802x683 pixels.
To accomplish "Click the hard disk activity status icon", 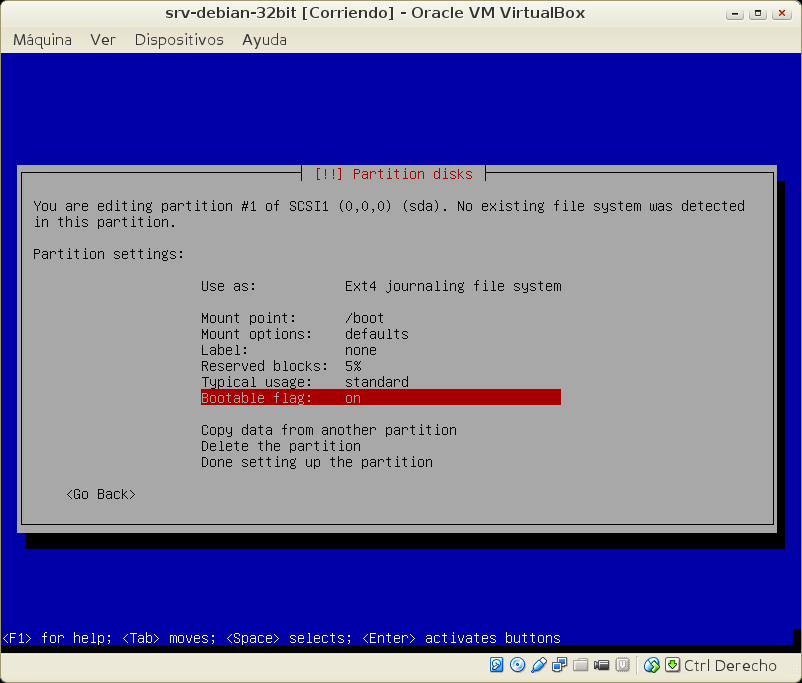I will pos(497,665).
